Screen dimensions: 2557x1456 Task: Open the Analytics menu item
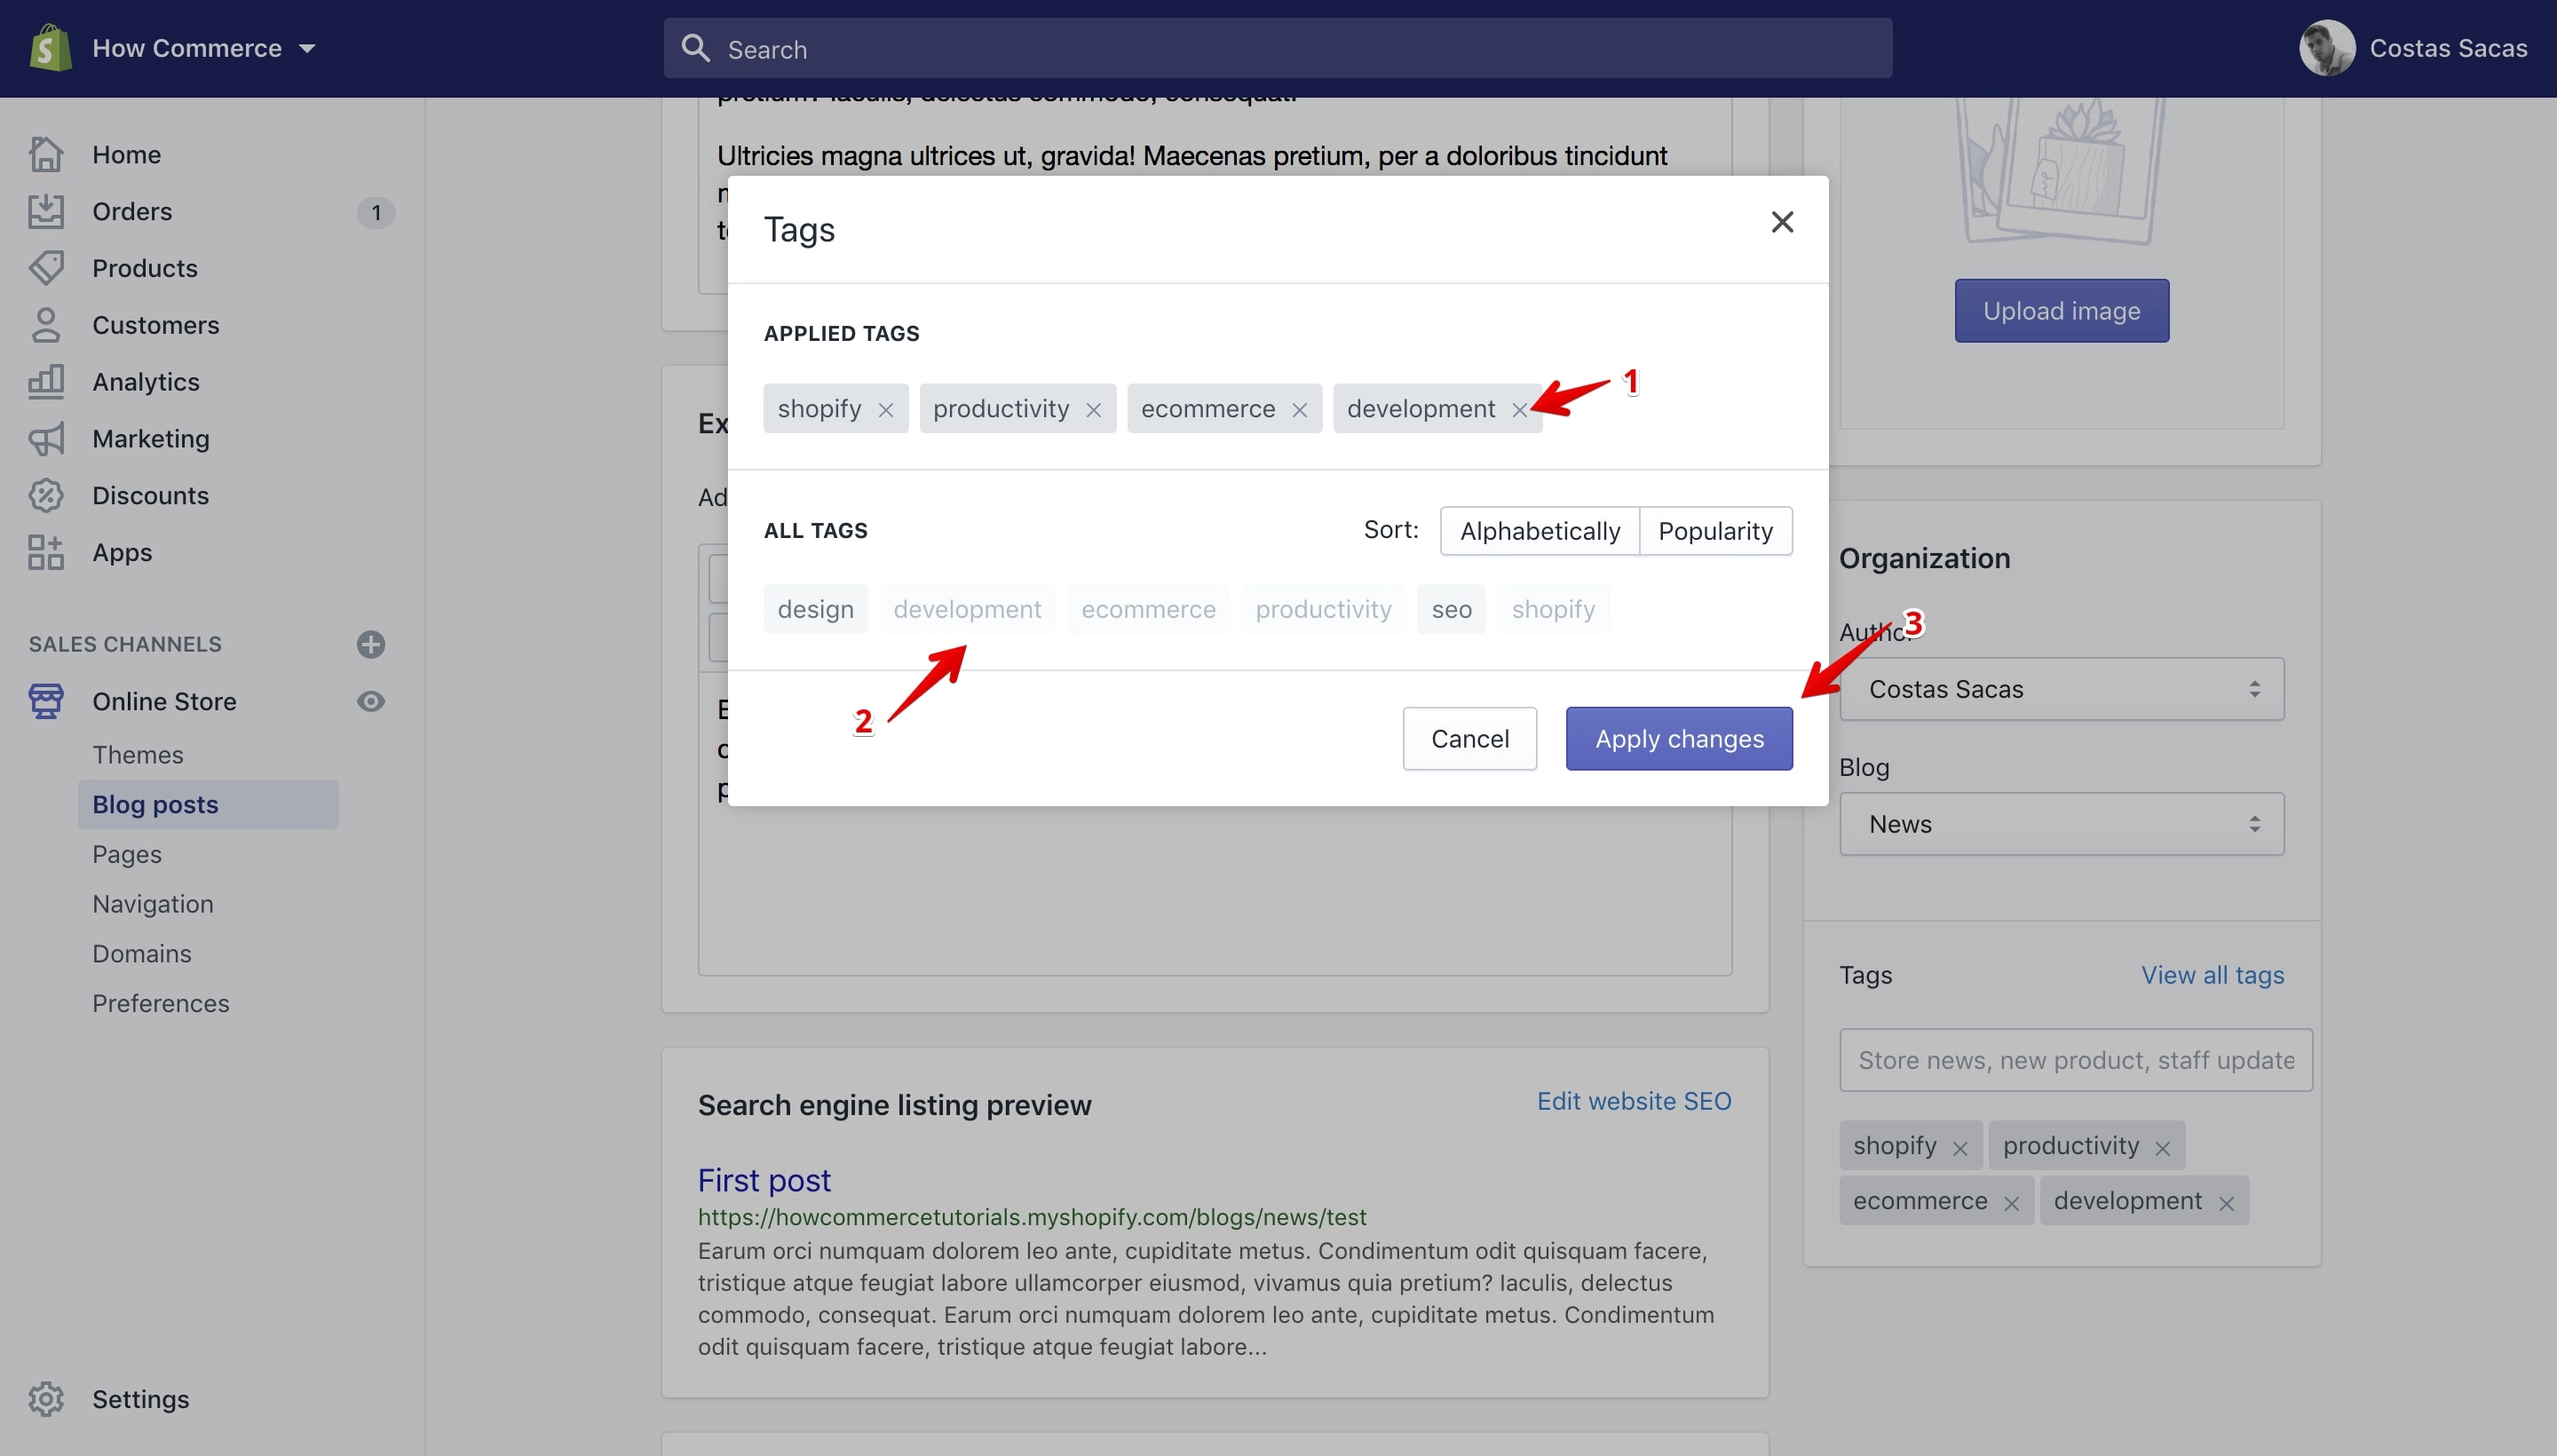(x=146, y=382)
